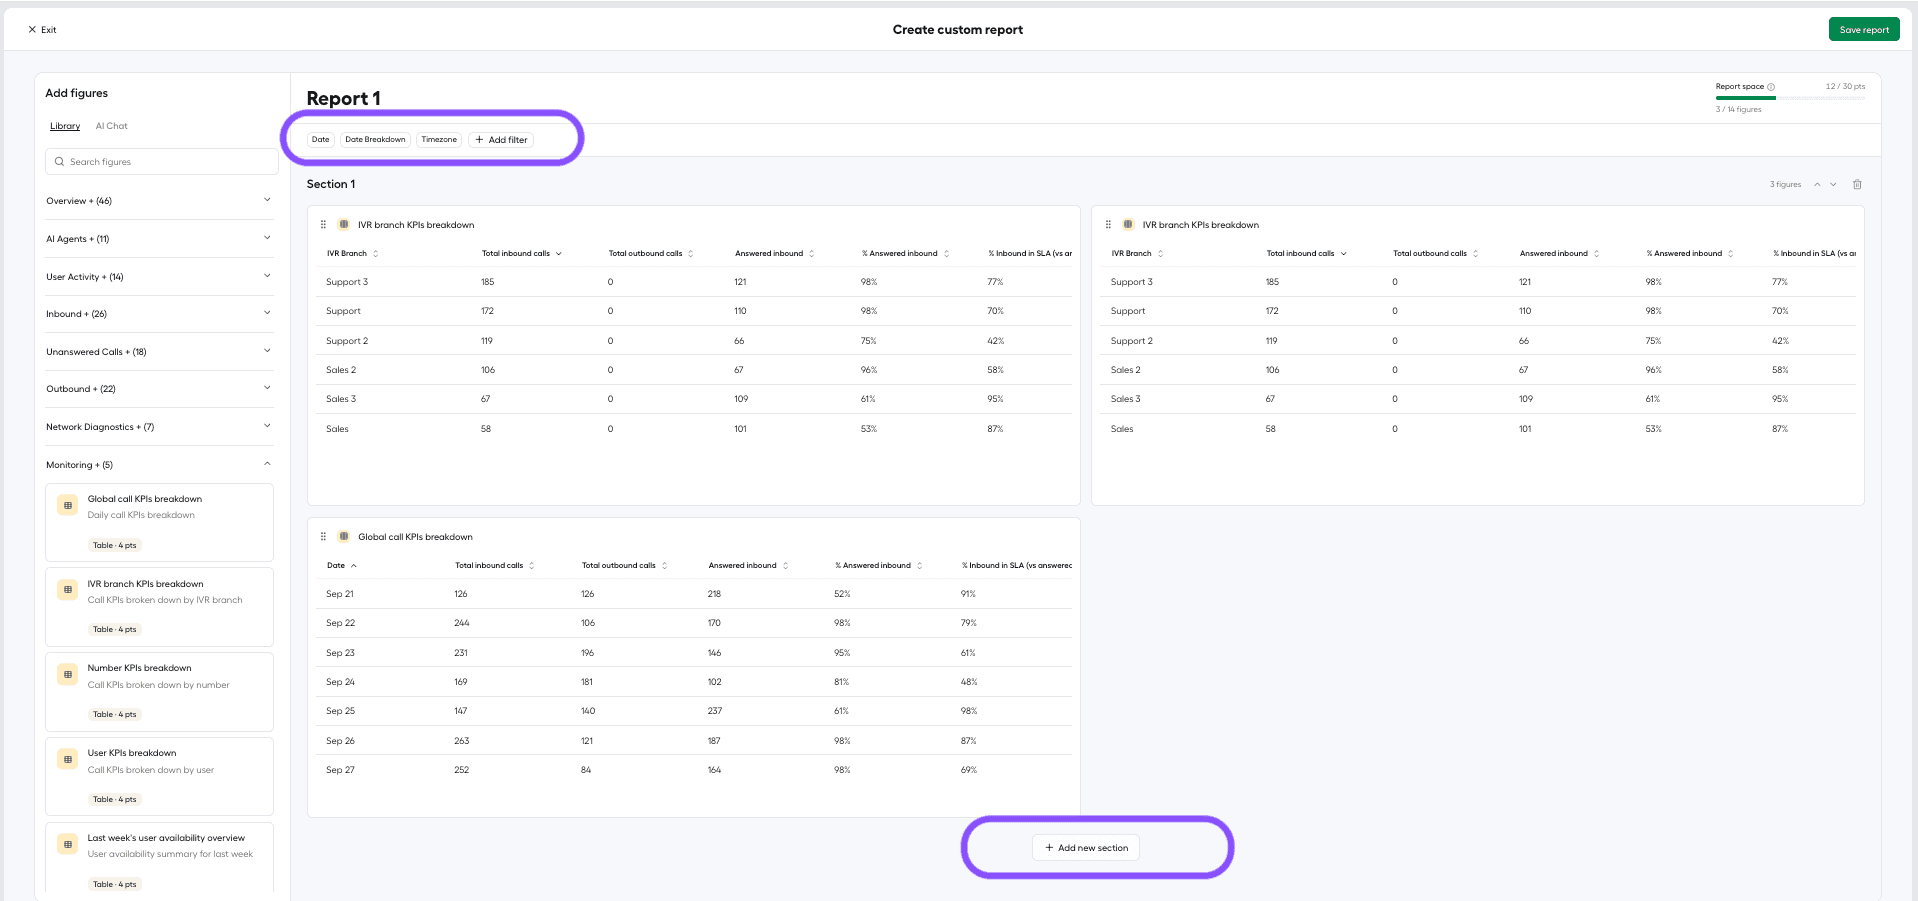1918x901 pixels.
Task: Expand the Overview figures category
Action: click(159, 201)
